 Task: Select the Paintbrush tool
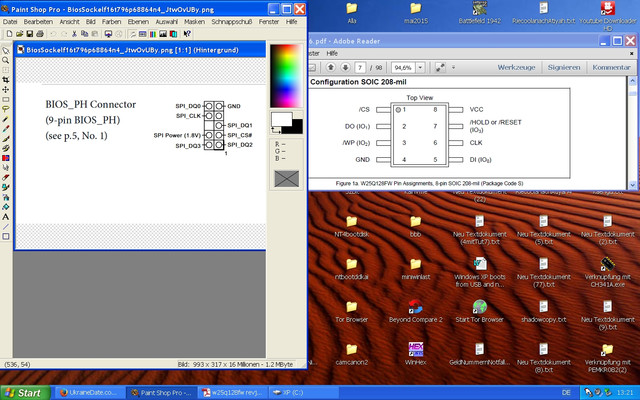pyautogui.click(x=6, y=139)
